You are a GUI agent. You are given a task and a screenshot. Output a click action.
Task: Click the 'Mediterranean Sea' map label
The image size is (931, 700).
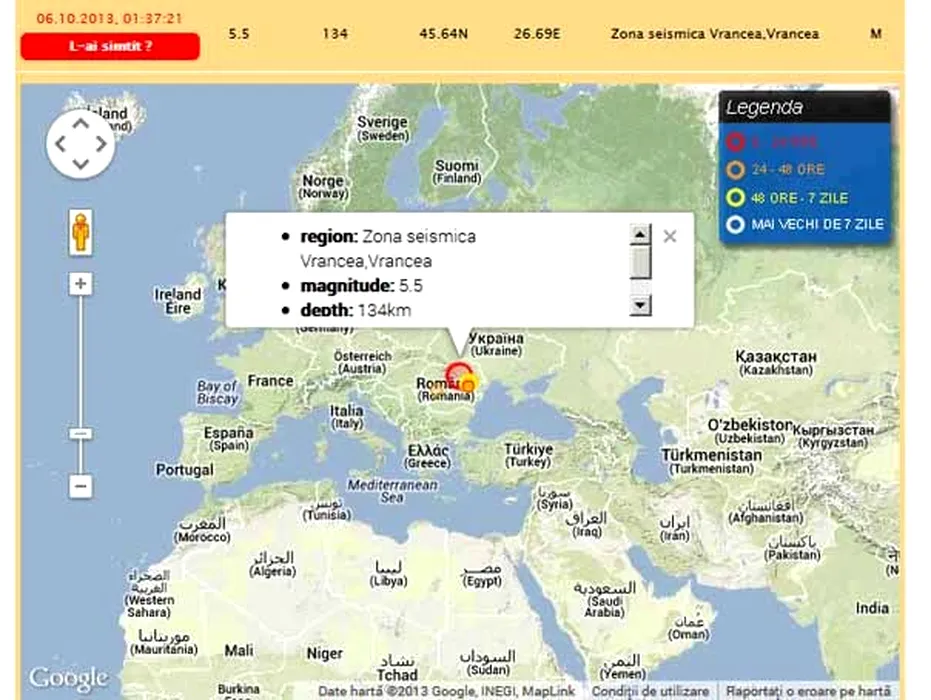click(x=392, y=491)
